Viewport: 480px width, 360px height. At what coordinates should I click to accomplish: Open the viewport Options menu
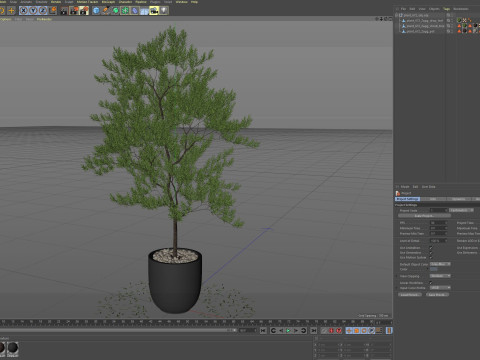tap(6, 19)
